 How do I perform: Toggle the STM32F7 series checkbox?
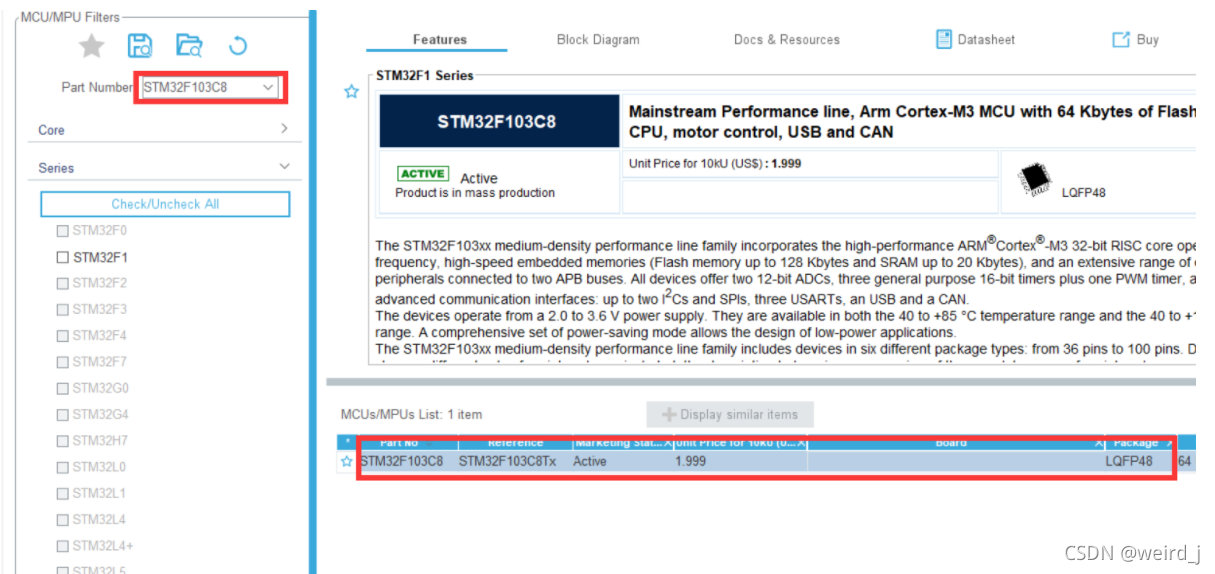click(x=63, y=362)
